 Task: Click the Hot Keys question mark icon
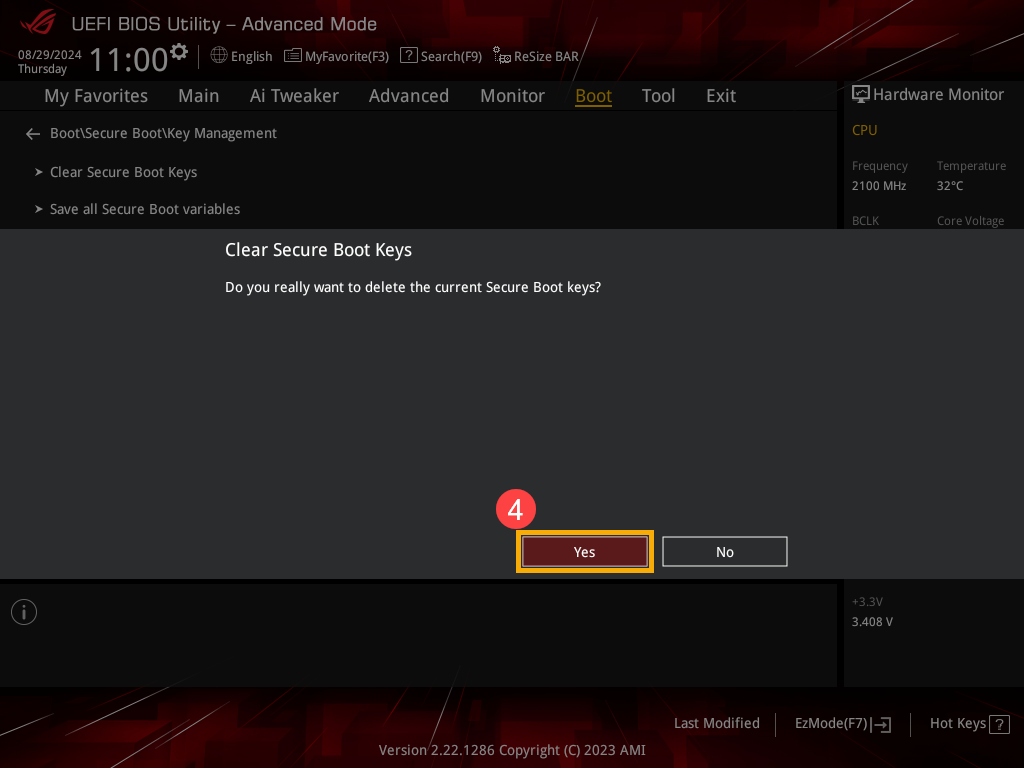[999, 724]
